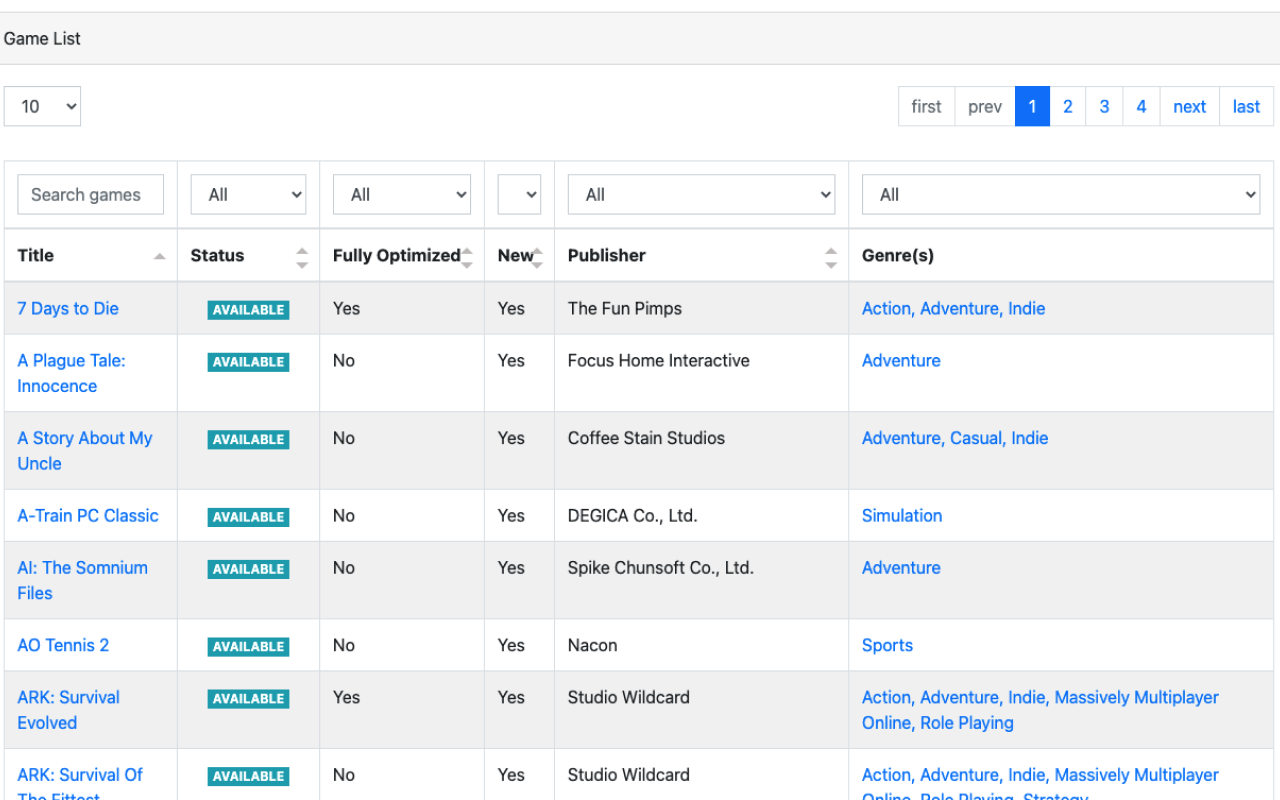Go to page 2

click(x=1068, y=106)
